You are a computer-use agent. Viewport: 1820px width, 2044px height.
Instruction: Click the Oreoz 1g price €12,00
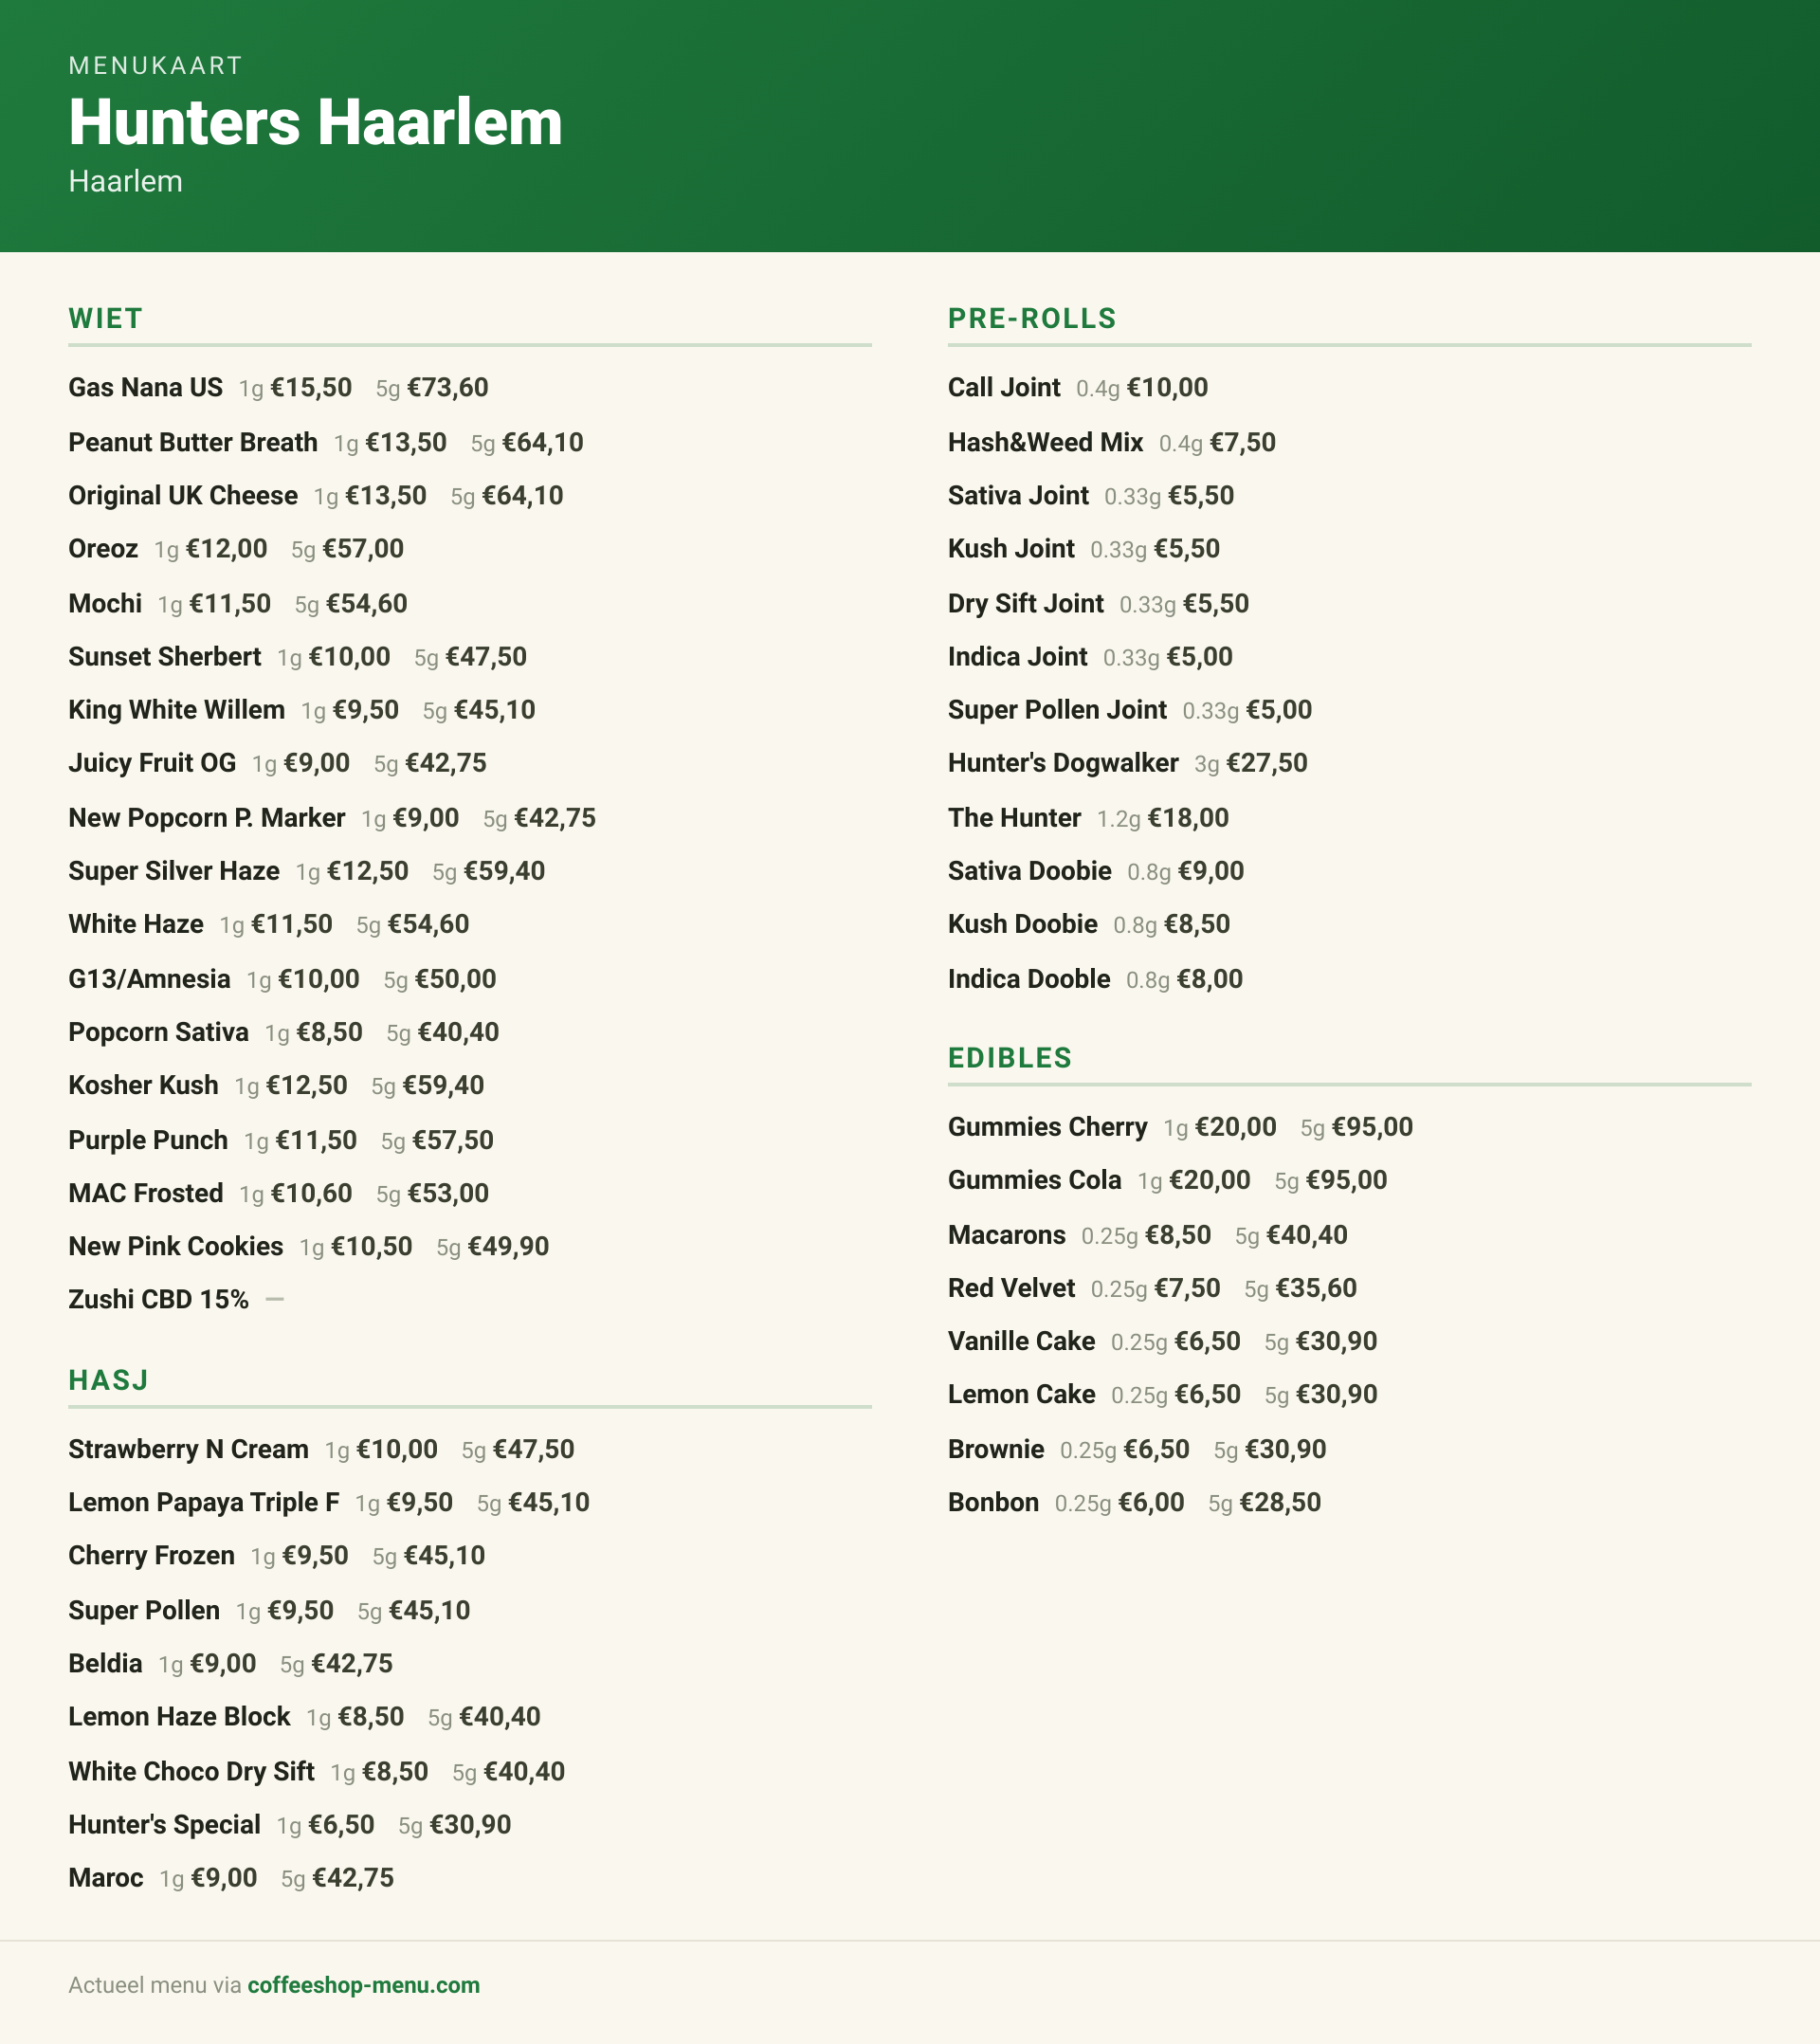tap(226, 549)
